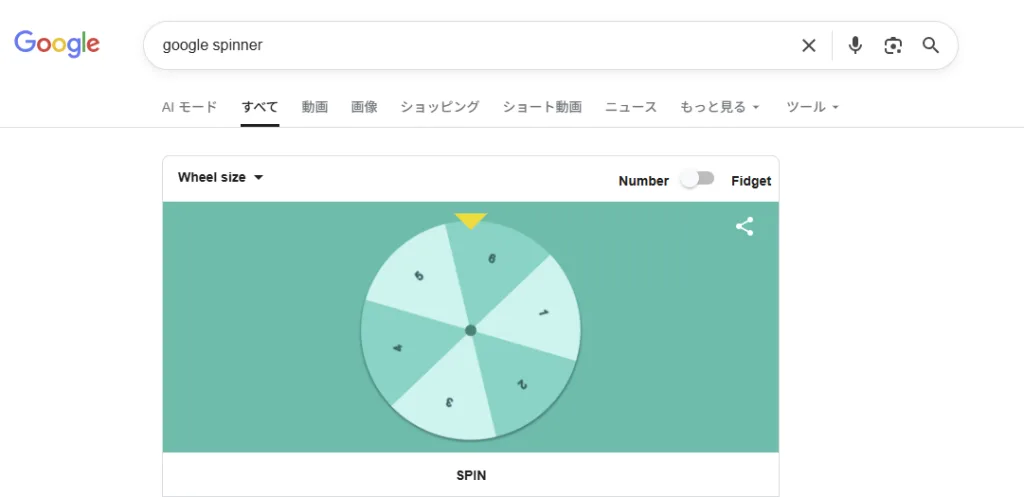The height and width of the screenshot is (497, 1024).
Task: Expand the もっと見る menu
Action: 720,107
